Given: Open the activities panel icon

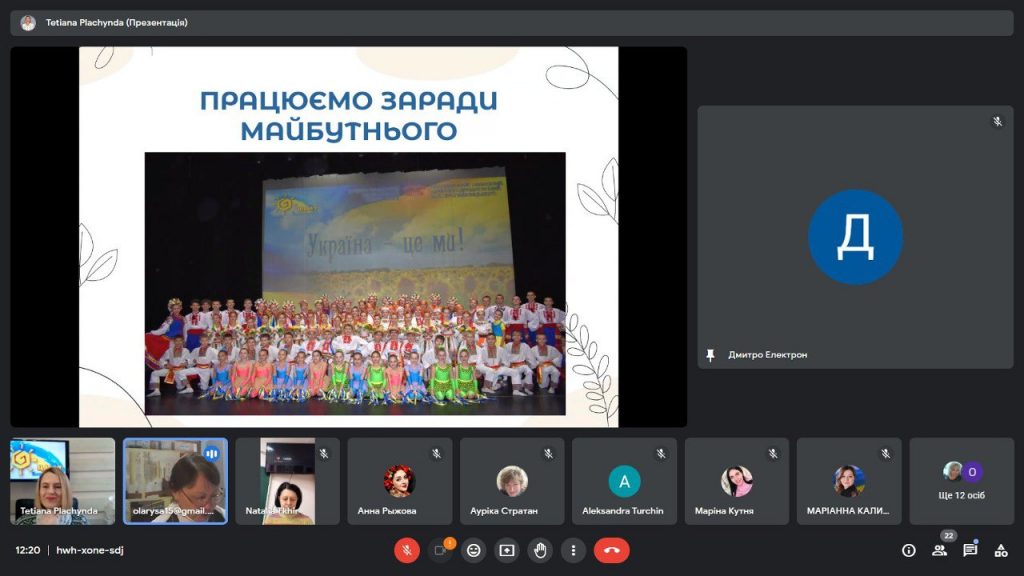Looking at the screenshot, I should [x=1000, y=550].
